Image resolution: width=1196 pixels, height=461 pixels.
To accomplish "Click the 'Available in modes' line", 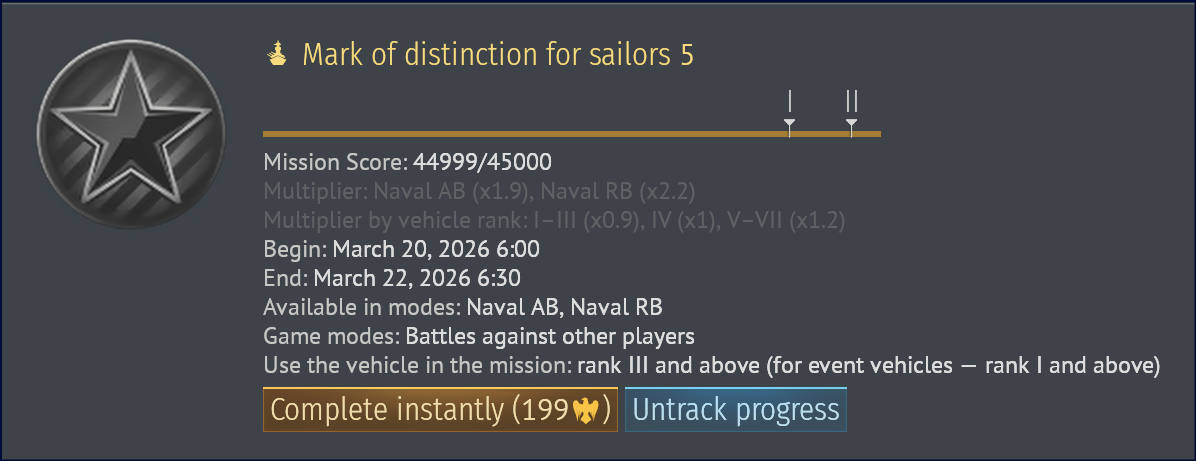I will 462,307.
